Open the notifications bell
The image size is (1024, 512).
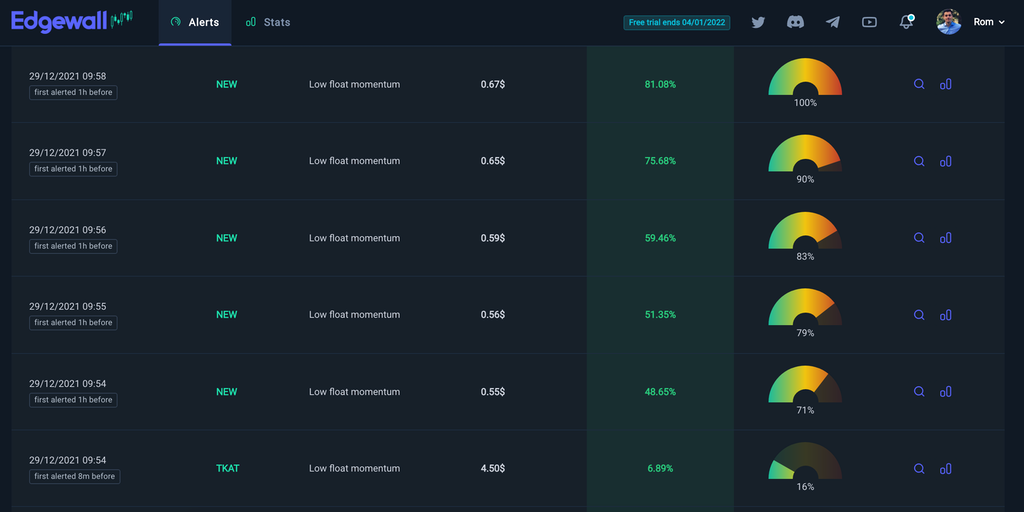click(x=906, y=22)
